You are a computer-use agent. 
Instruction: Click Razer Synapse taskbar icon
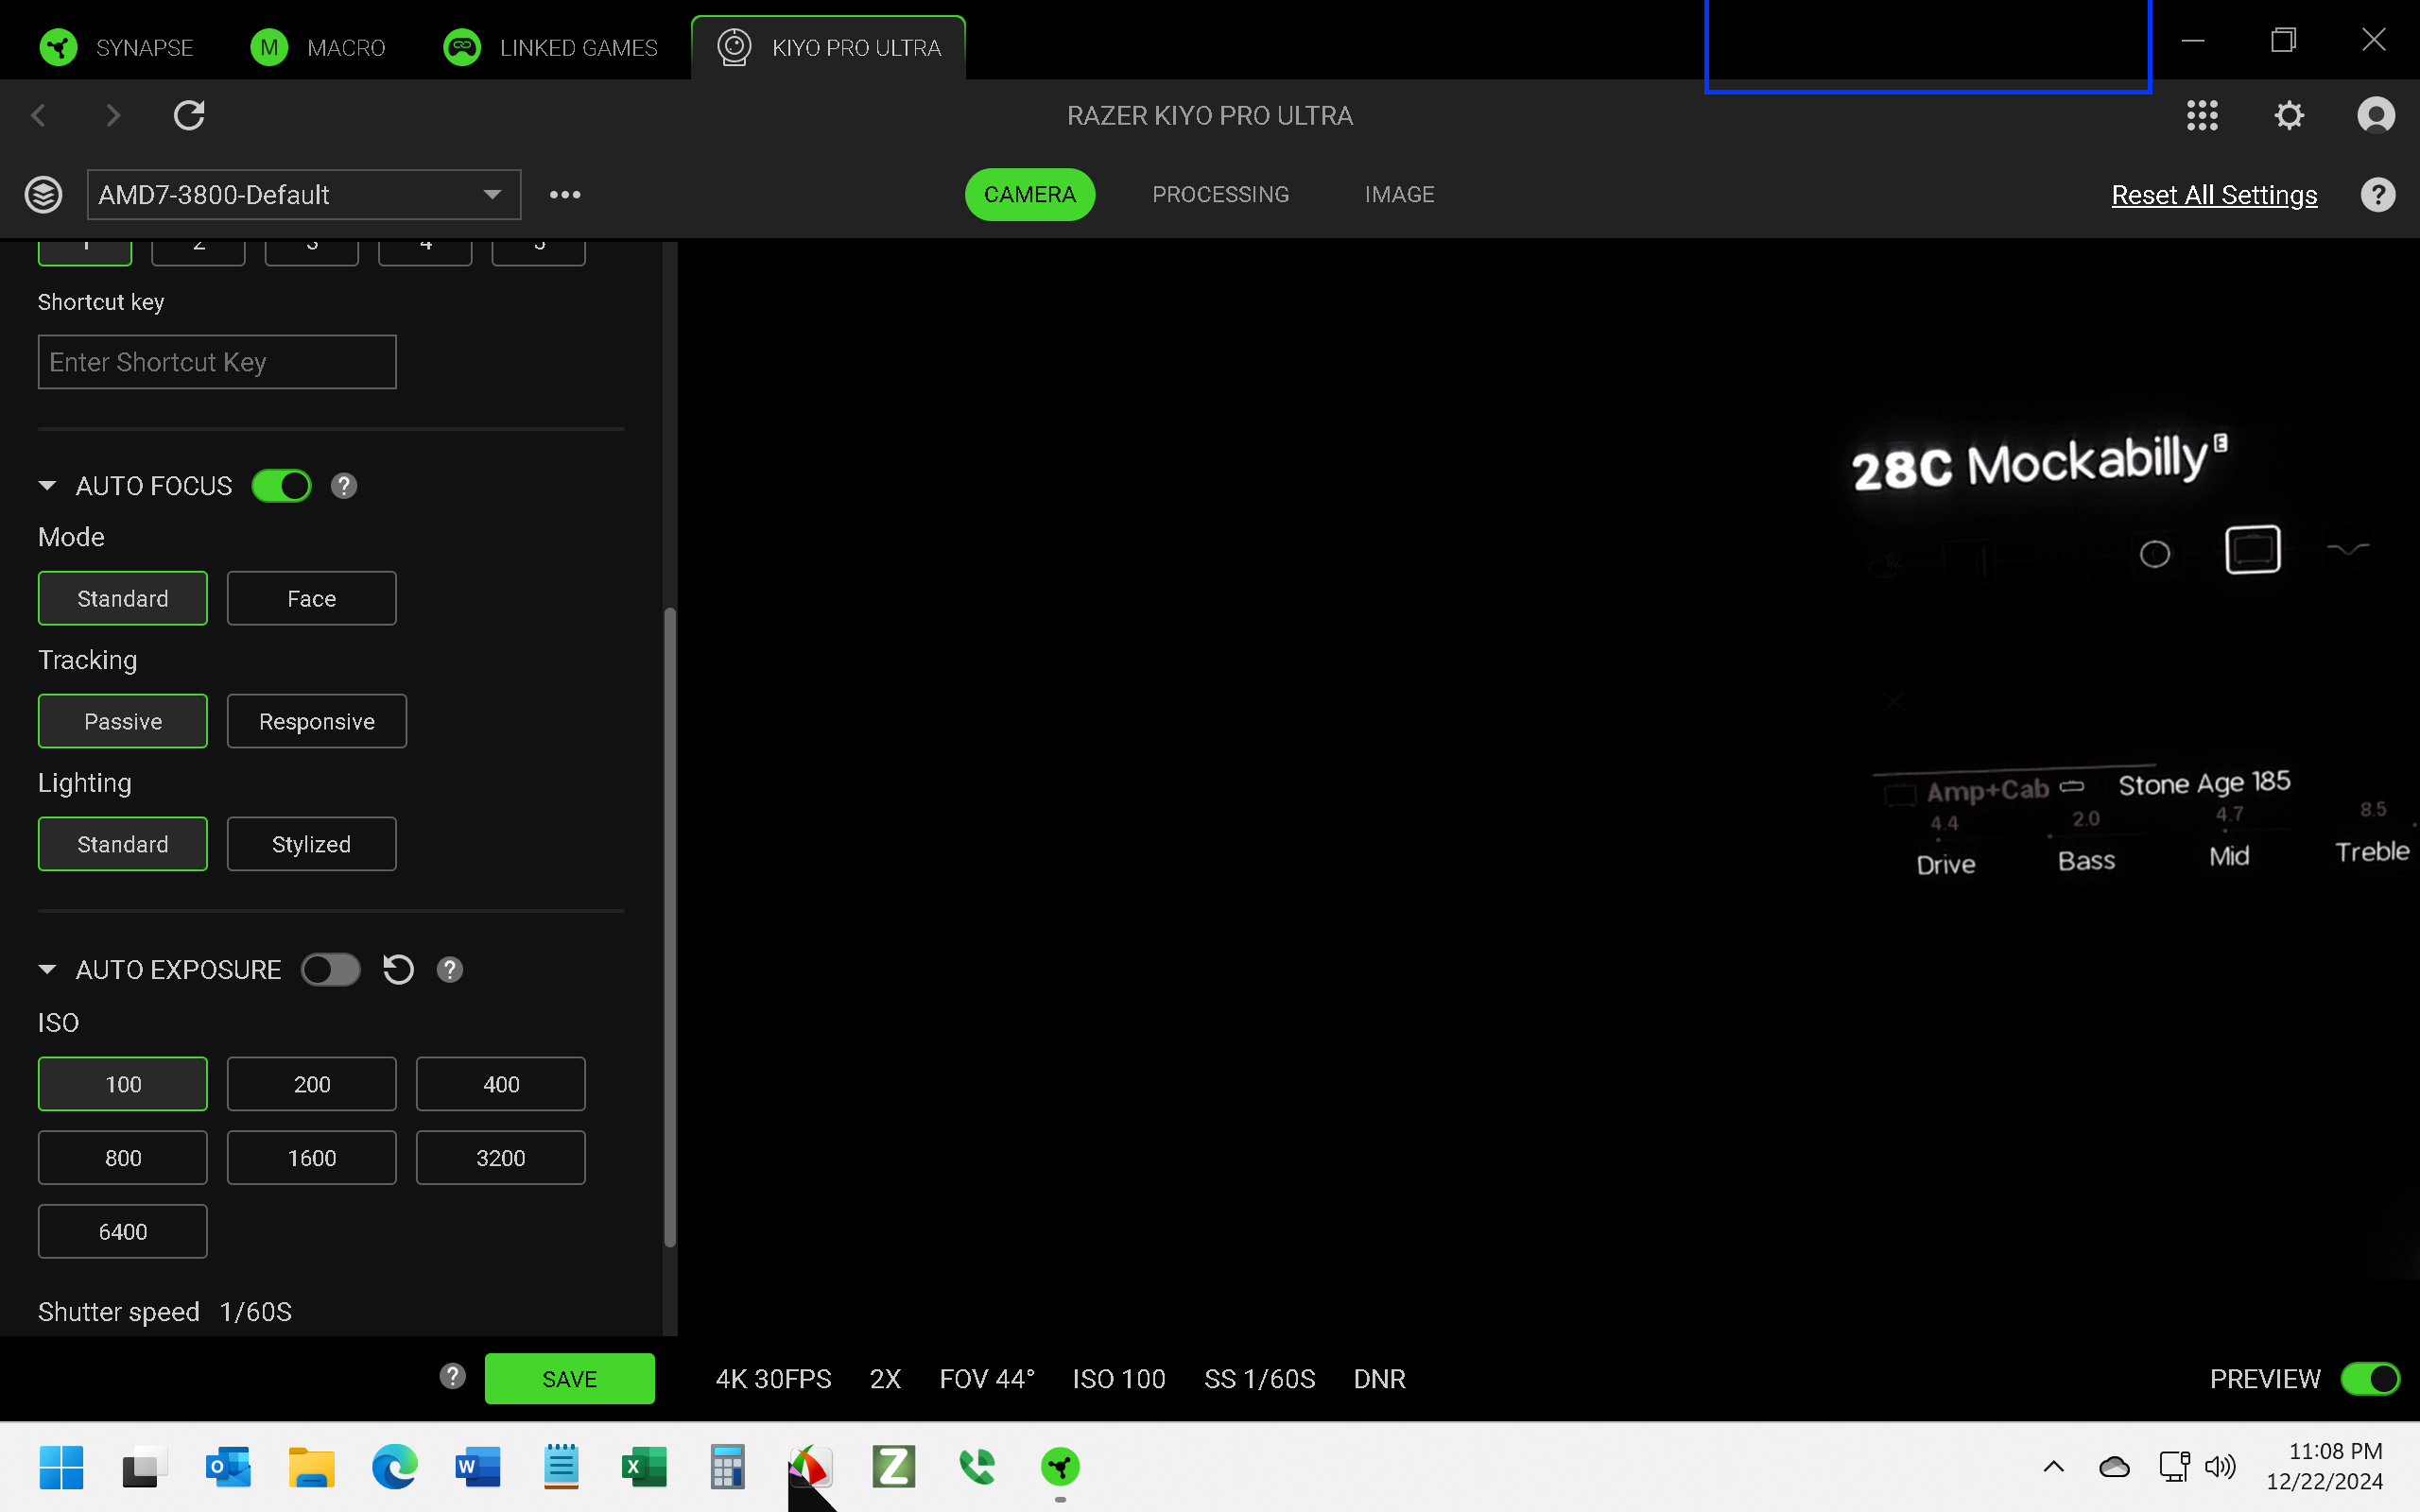pos(1060,1467)
